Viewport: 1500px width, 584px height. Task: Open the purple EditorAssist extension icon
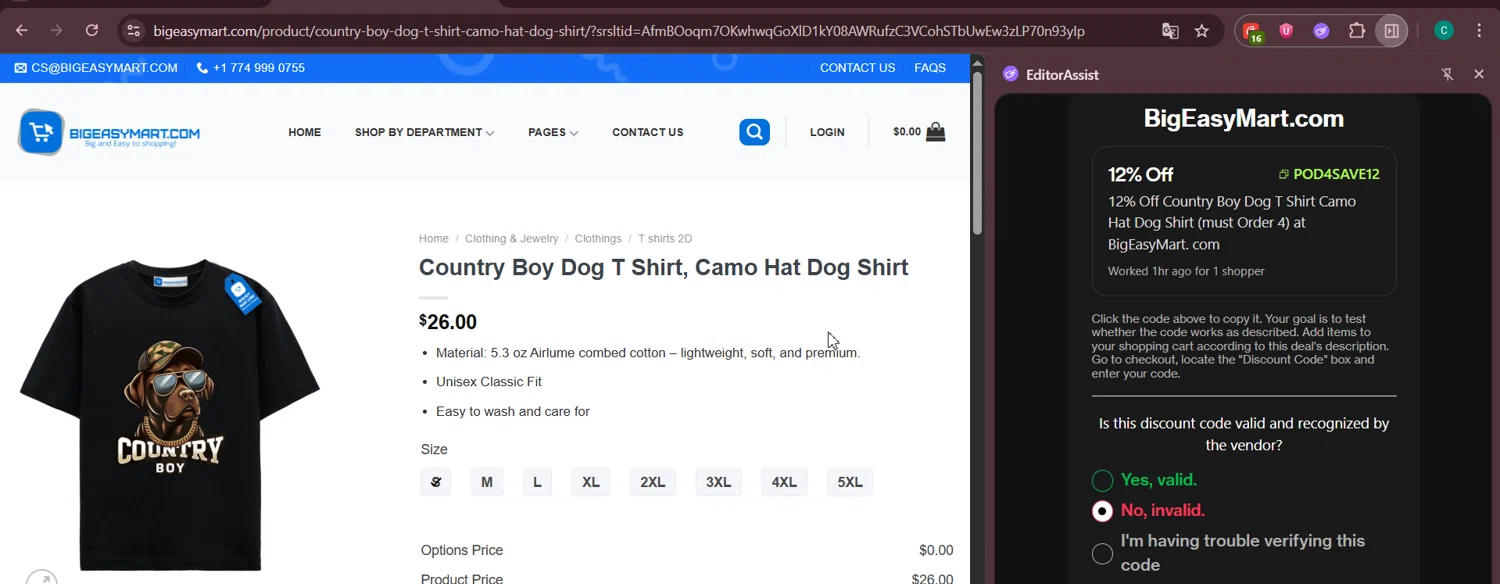1321,31
